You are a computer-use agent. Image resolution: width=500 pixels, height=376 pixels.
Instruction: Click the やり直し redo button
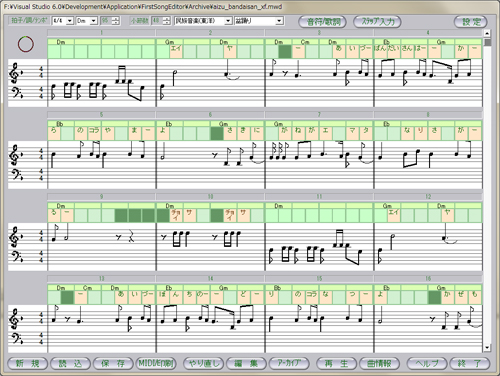(204, 363)
